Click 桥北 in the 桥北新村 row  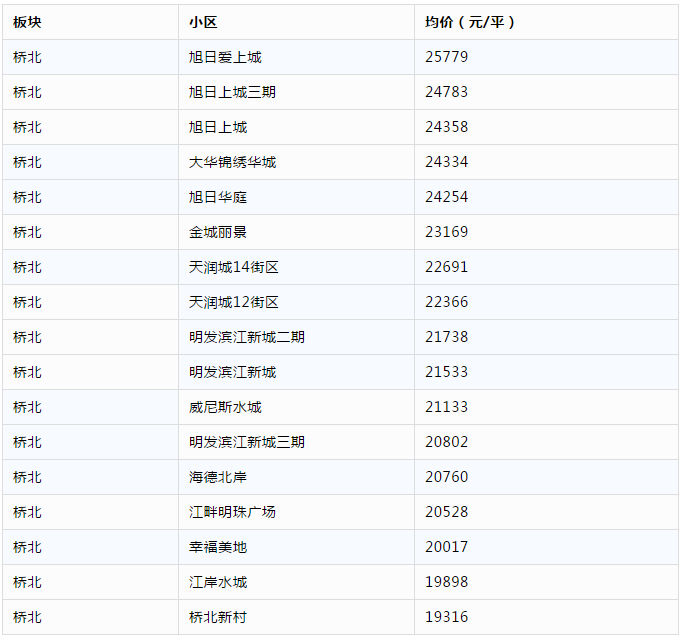(27, 617)
